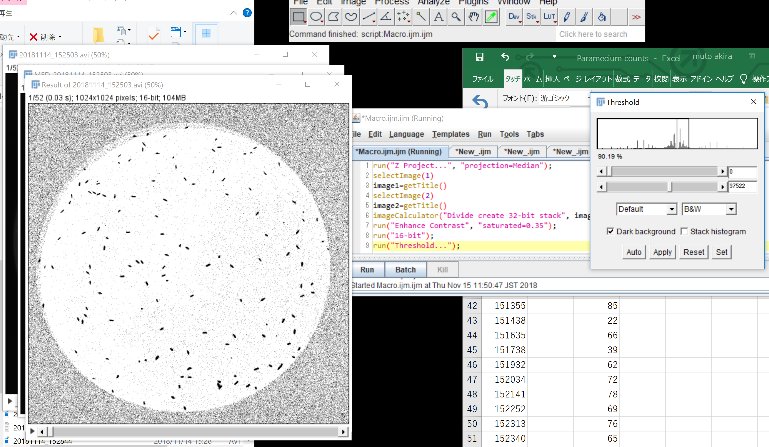This screenshot has height=447, width=769.
Task: Click the minimum threshold slider thumb
Action: [609, 171]
